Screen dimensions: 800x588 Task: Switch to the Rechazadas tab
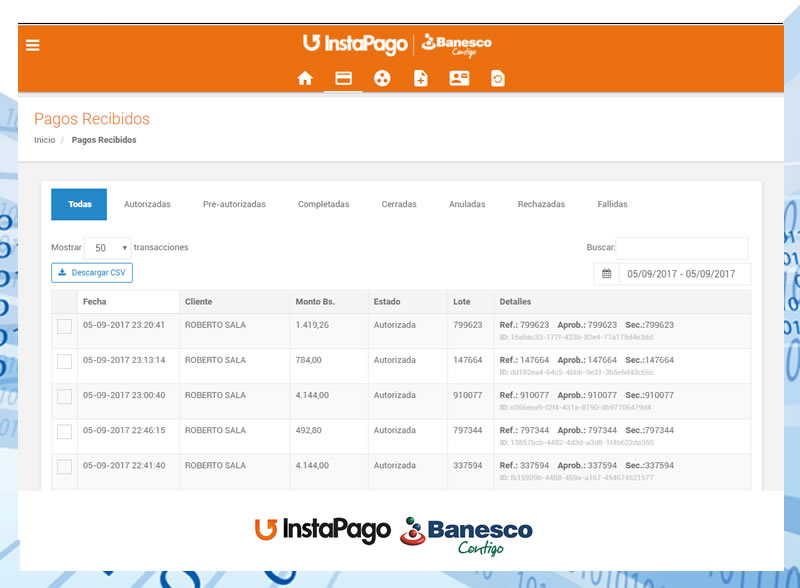click(541, 204)
